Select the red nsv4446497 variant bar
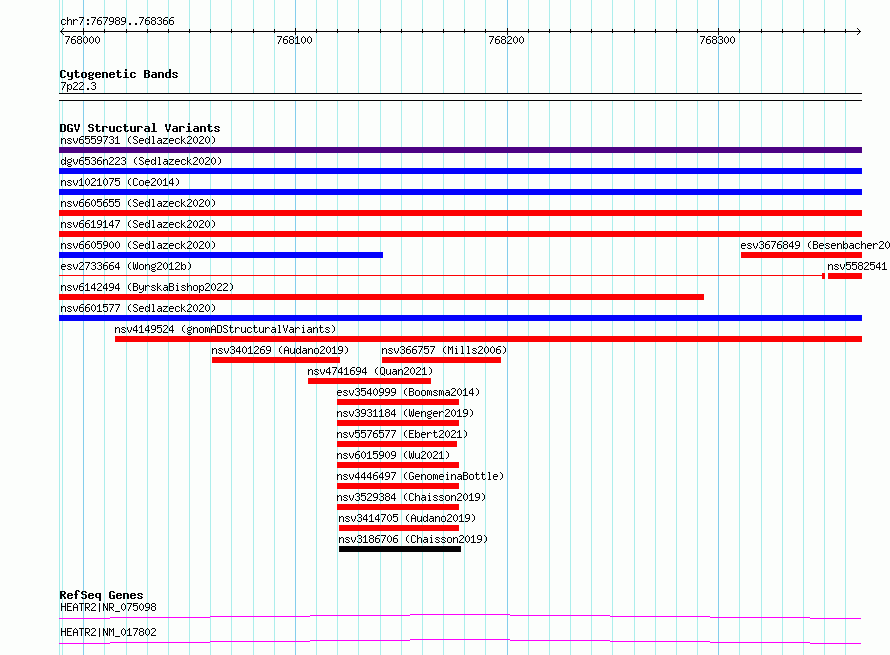This screenshot has height=655, width=890. point(398,486)
